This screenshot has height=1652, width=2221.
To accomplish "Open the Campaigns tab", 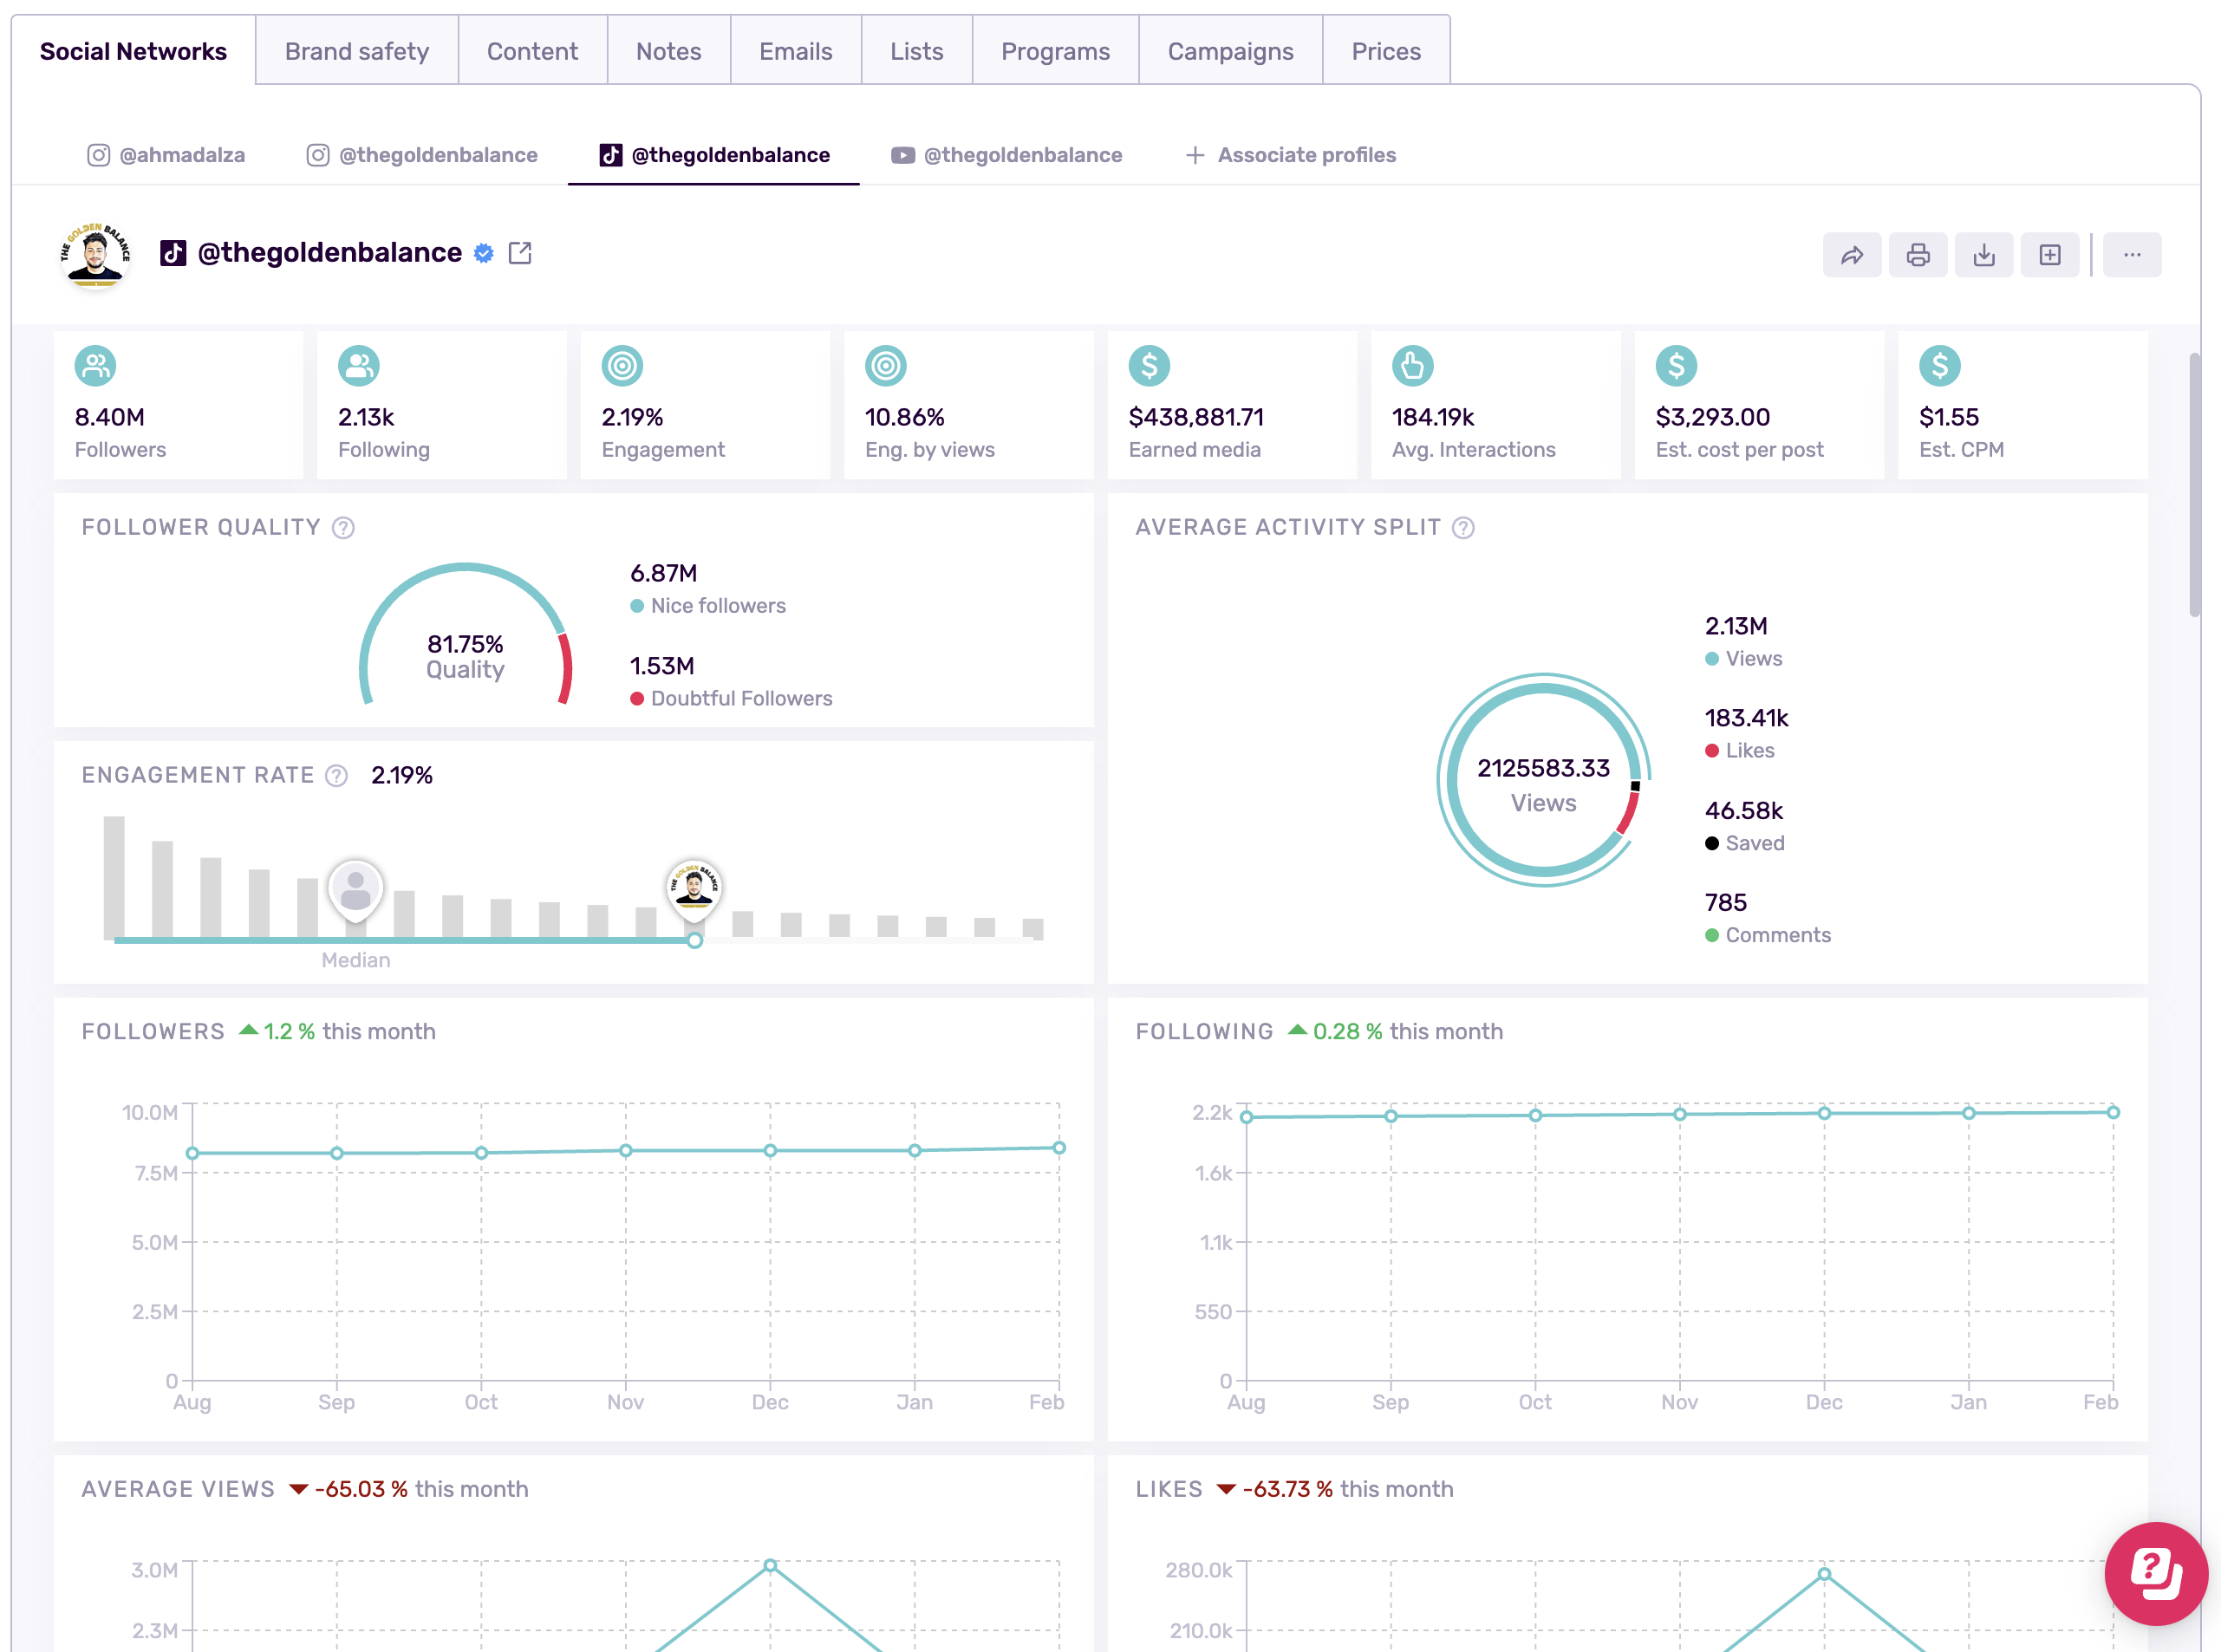I will tap(1230, 50).
